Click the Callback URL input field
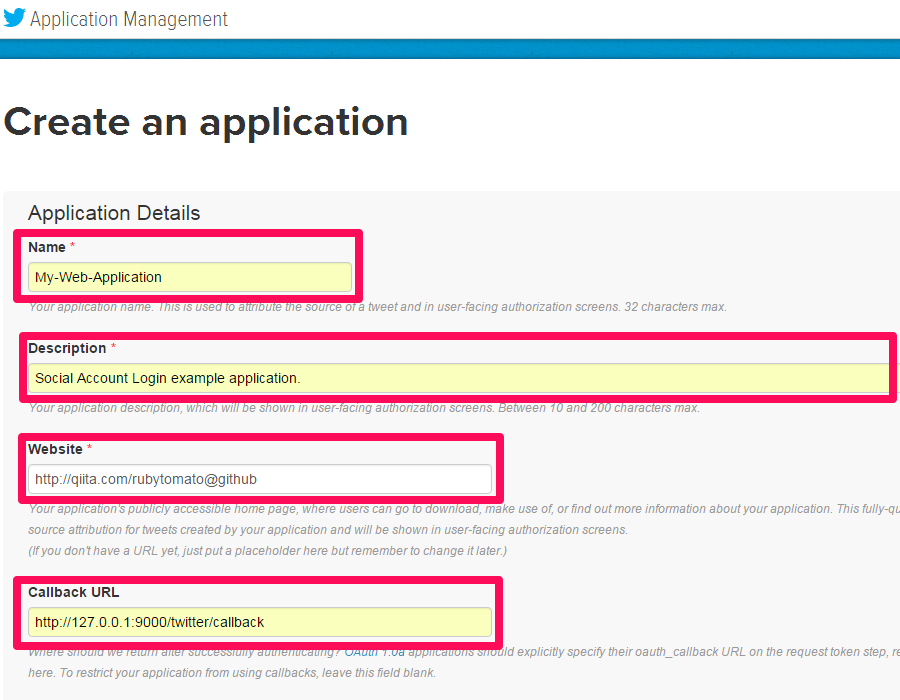900x700 pixels. point(260,622)
